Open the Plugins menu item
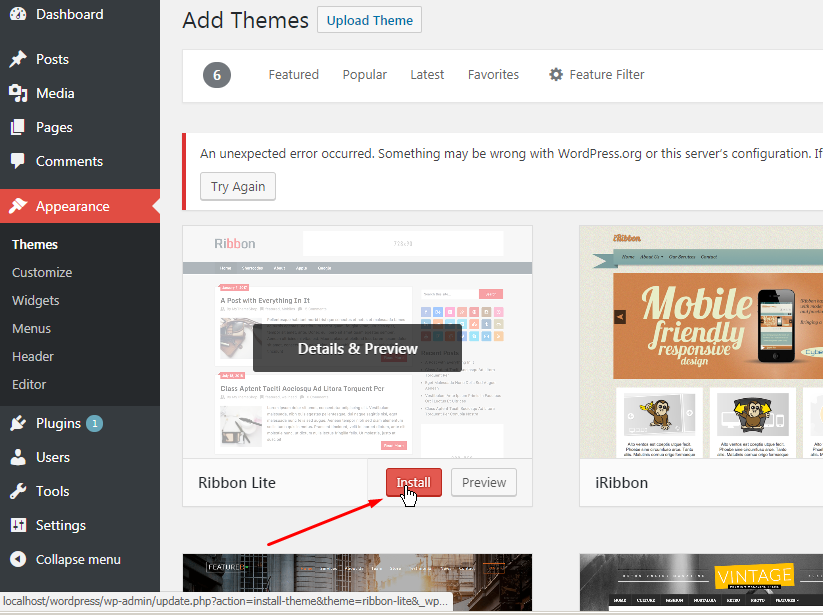 (80, 423)
